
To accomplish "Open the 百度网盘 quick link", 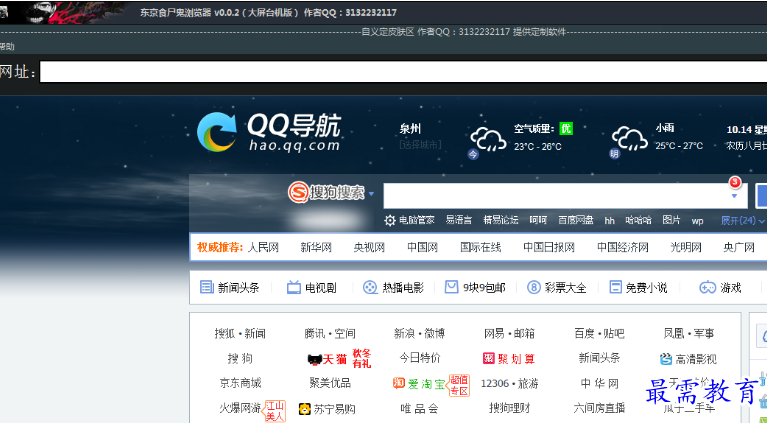I will 576,220.
